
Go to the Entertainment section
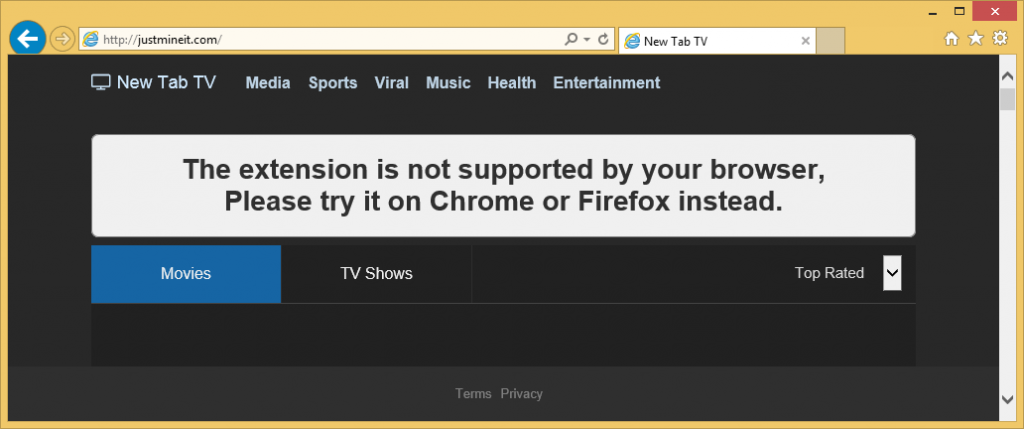pyautogui.click(x=606, y=83)
